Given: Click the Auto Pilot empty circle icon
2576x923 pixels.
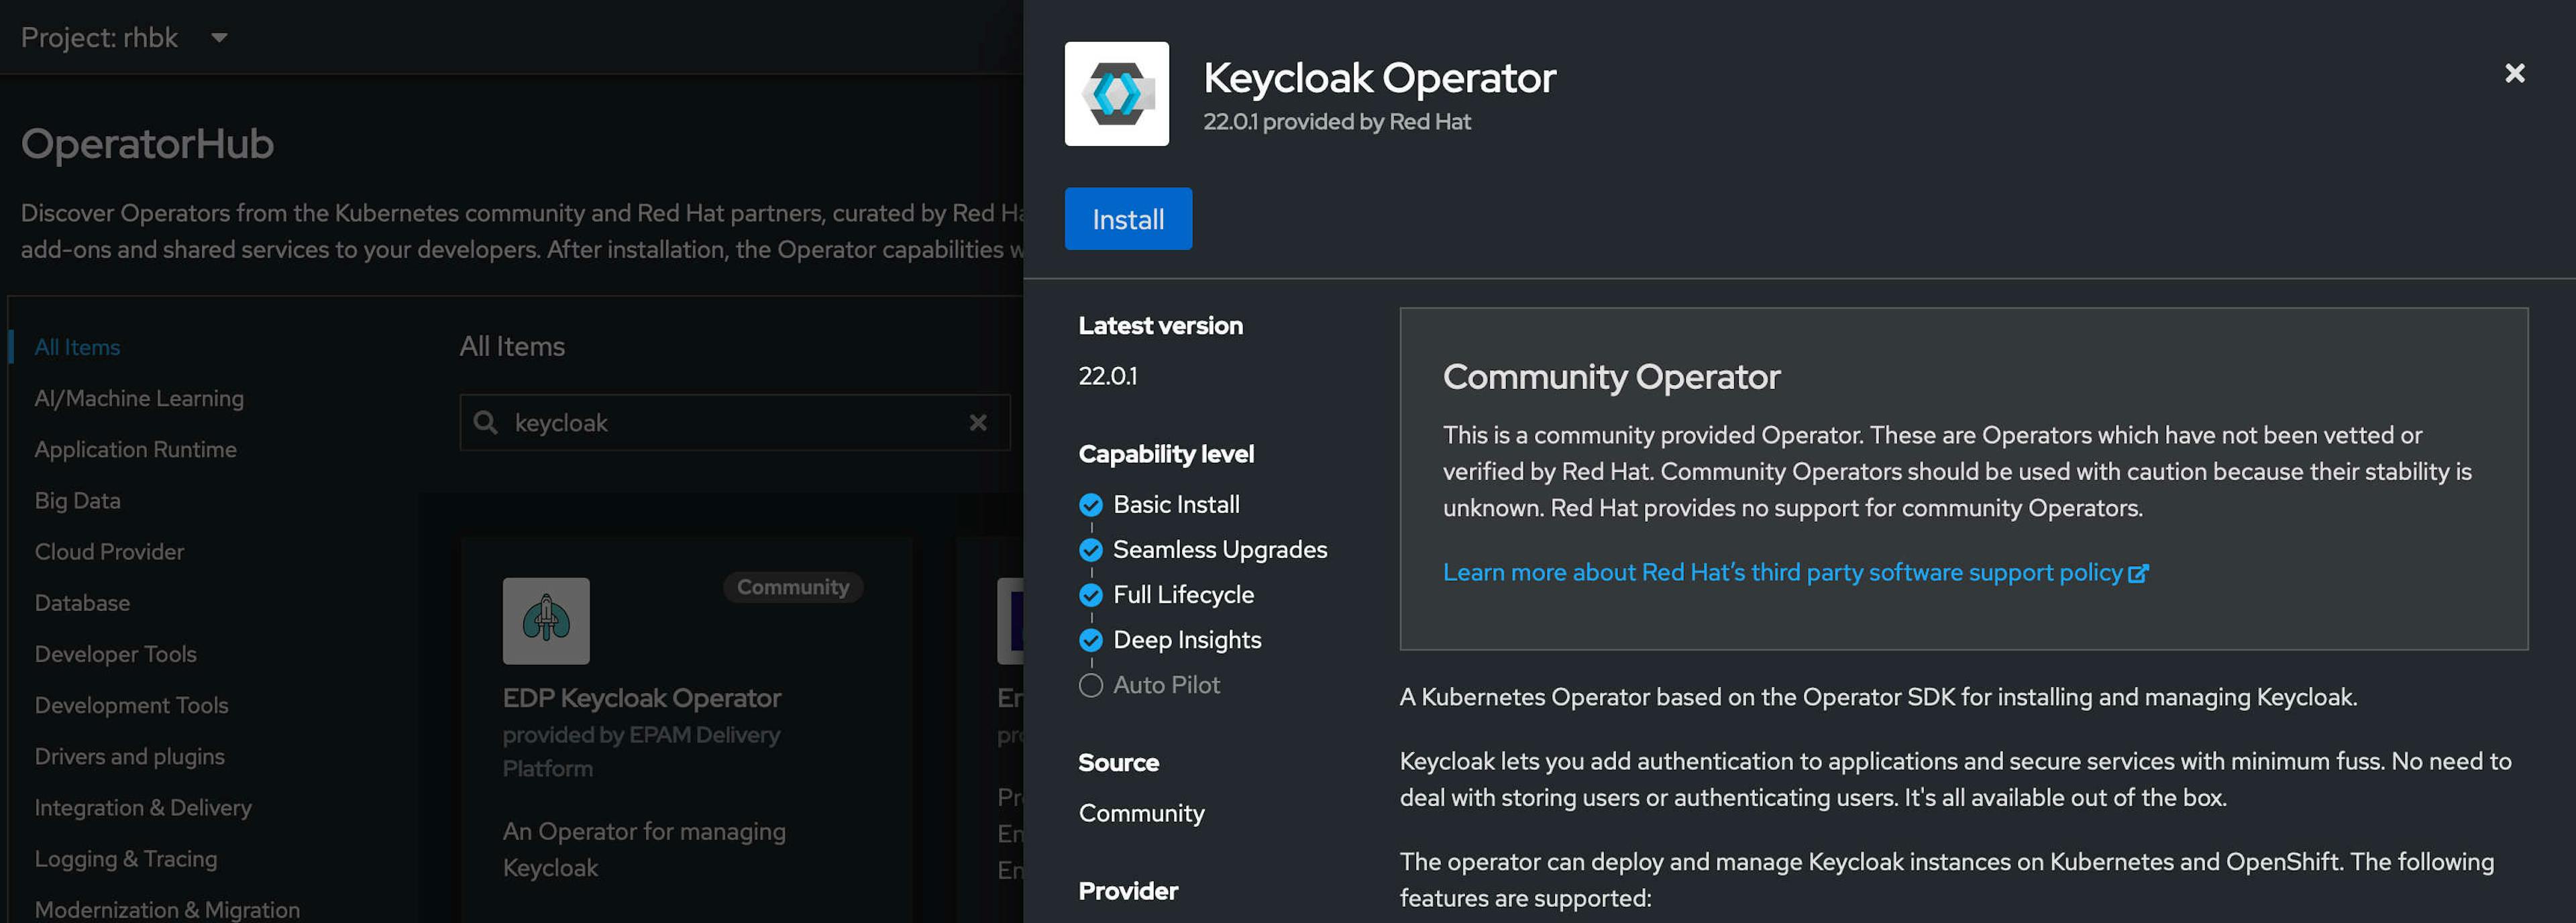Looking at the screenshot, I should pyautogui.click(x=1091, y=685).
